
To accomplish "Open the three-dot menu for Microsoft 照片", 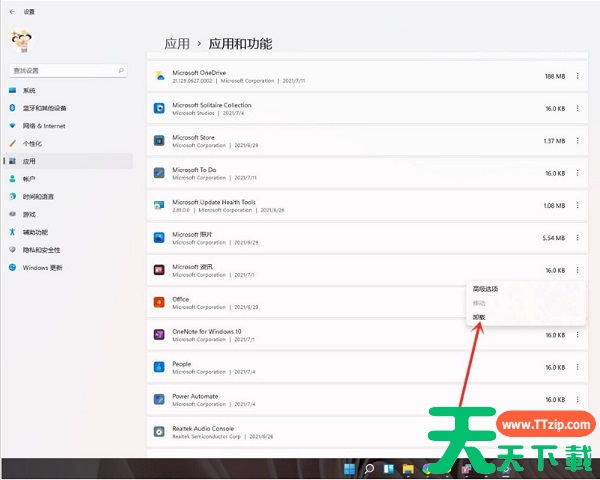I will click(x=577, y=238).
